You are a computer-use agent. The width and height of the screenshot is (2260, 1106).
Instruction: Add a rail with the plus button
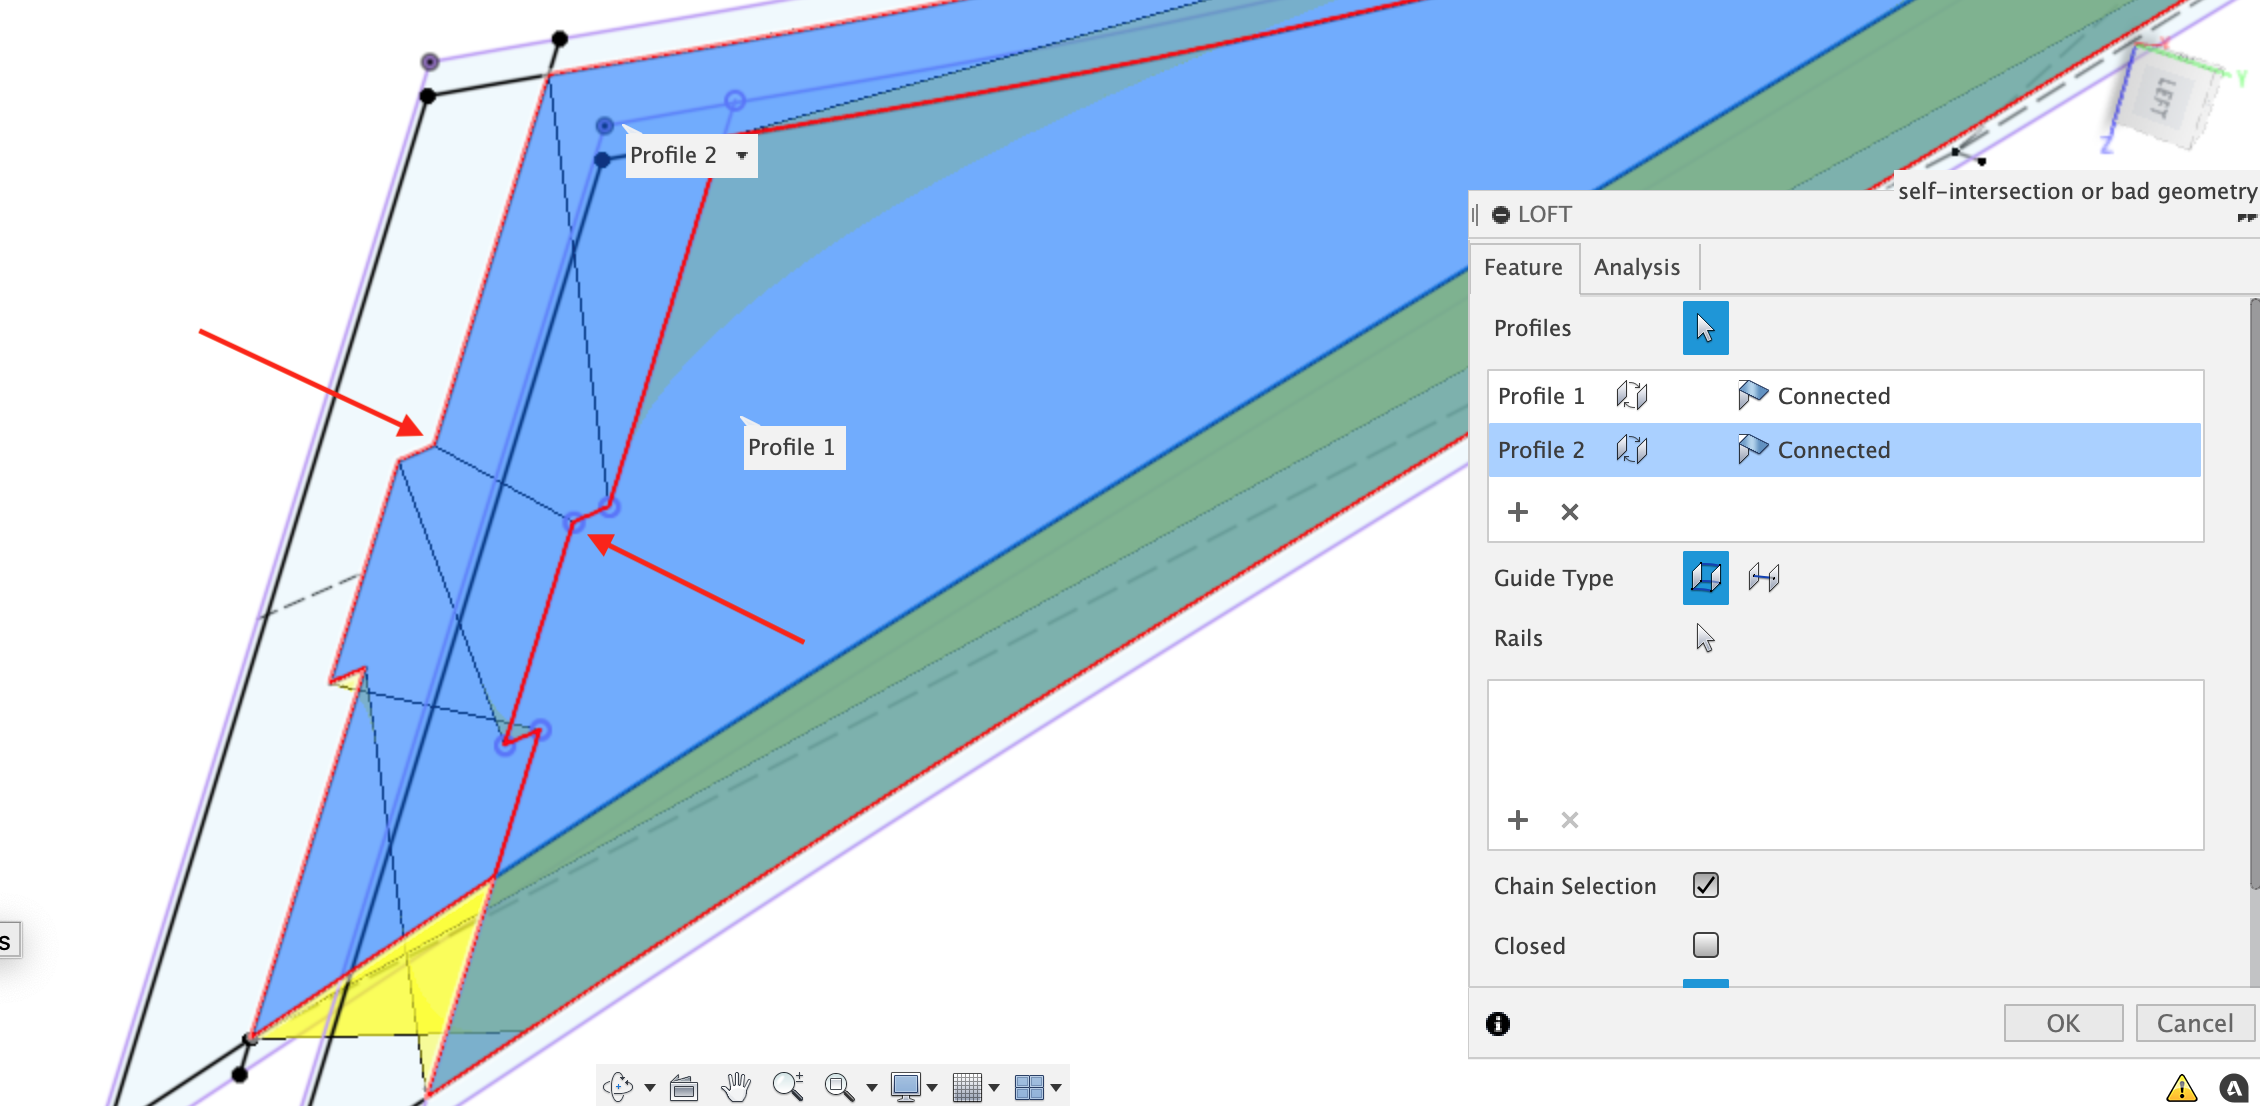point(1518,820)
